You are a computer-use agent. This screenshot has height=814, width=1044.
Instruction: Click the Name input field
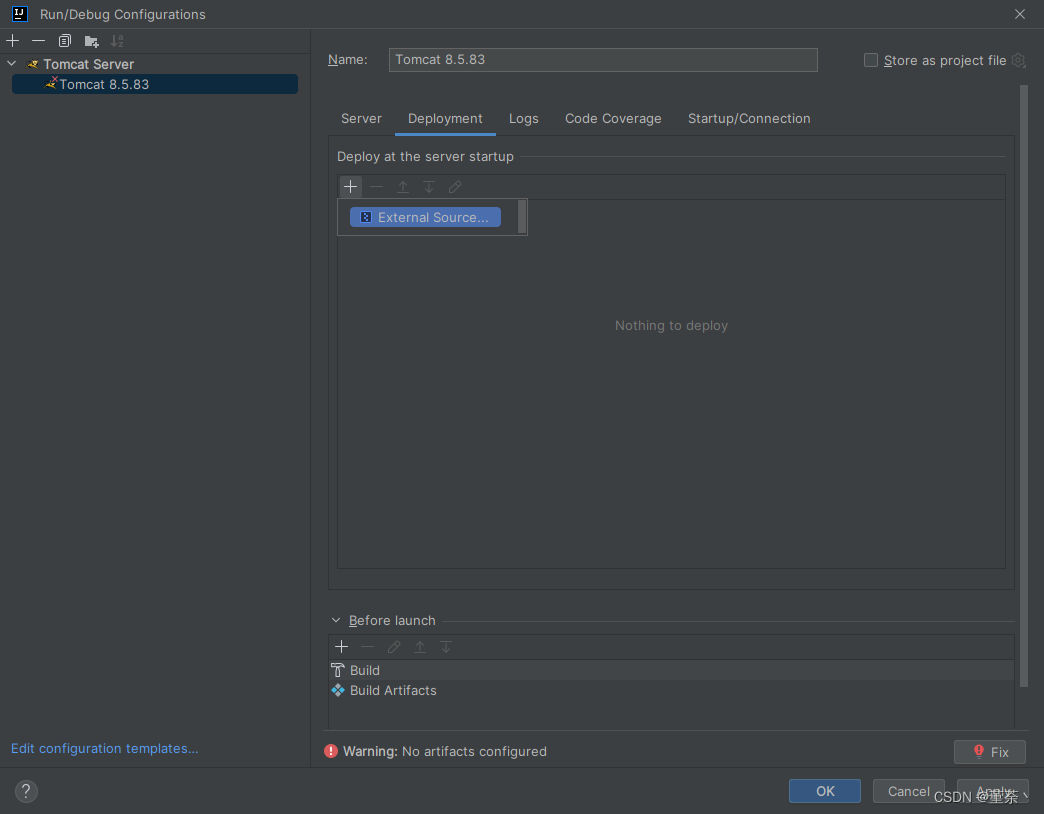603,60
